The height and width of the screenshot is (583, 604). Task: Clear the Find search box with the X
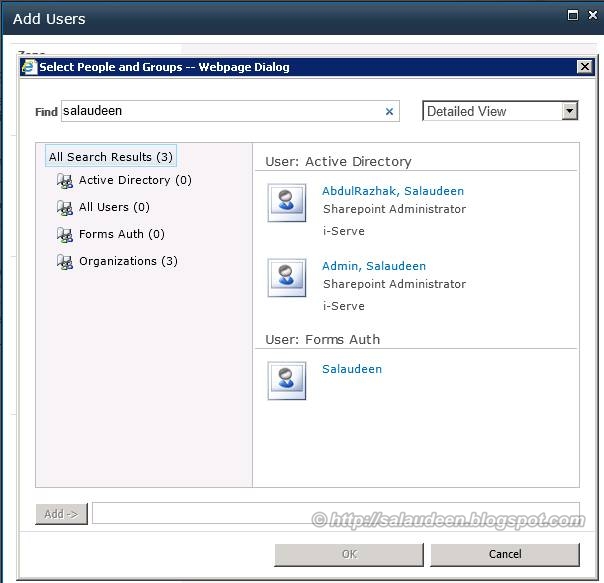[389, 112]
